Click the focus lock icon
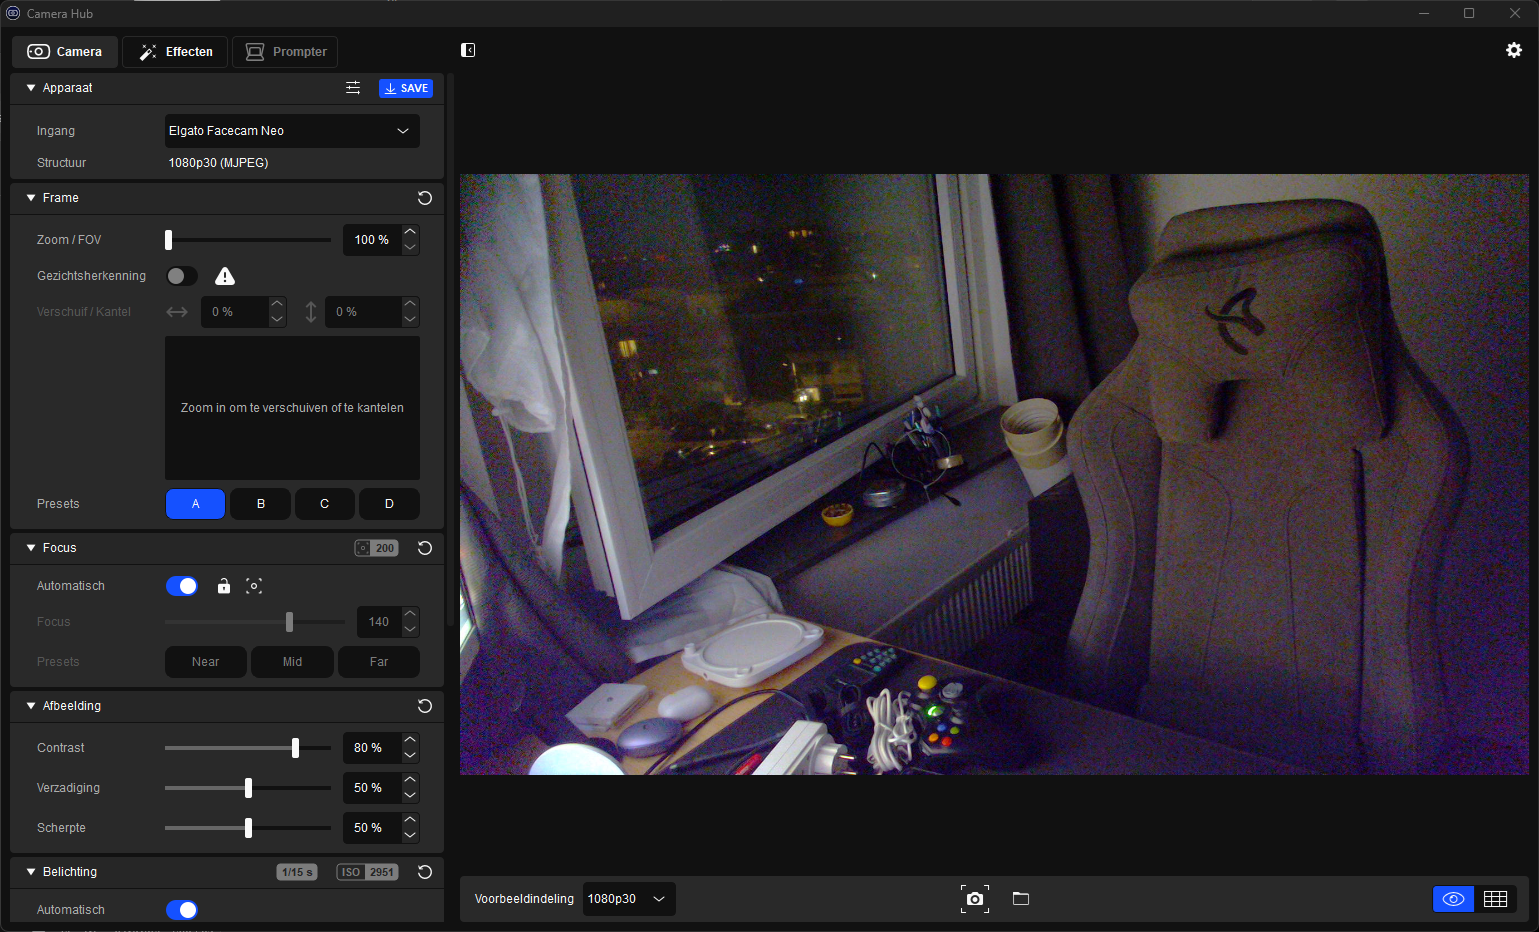The height and width of the screenshot is (932, 1539). (224, 586)
